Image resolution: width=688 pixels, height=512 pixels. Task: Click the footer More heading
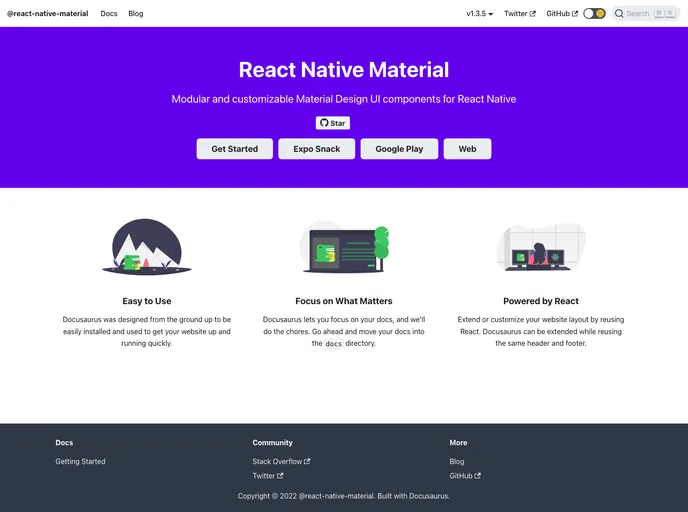tap(458, 443)
